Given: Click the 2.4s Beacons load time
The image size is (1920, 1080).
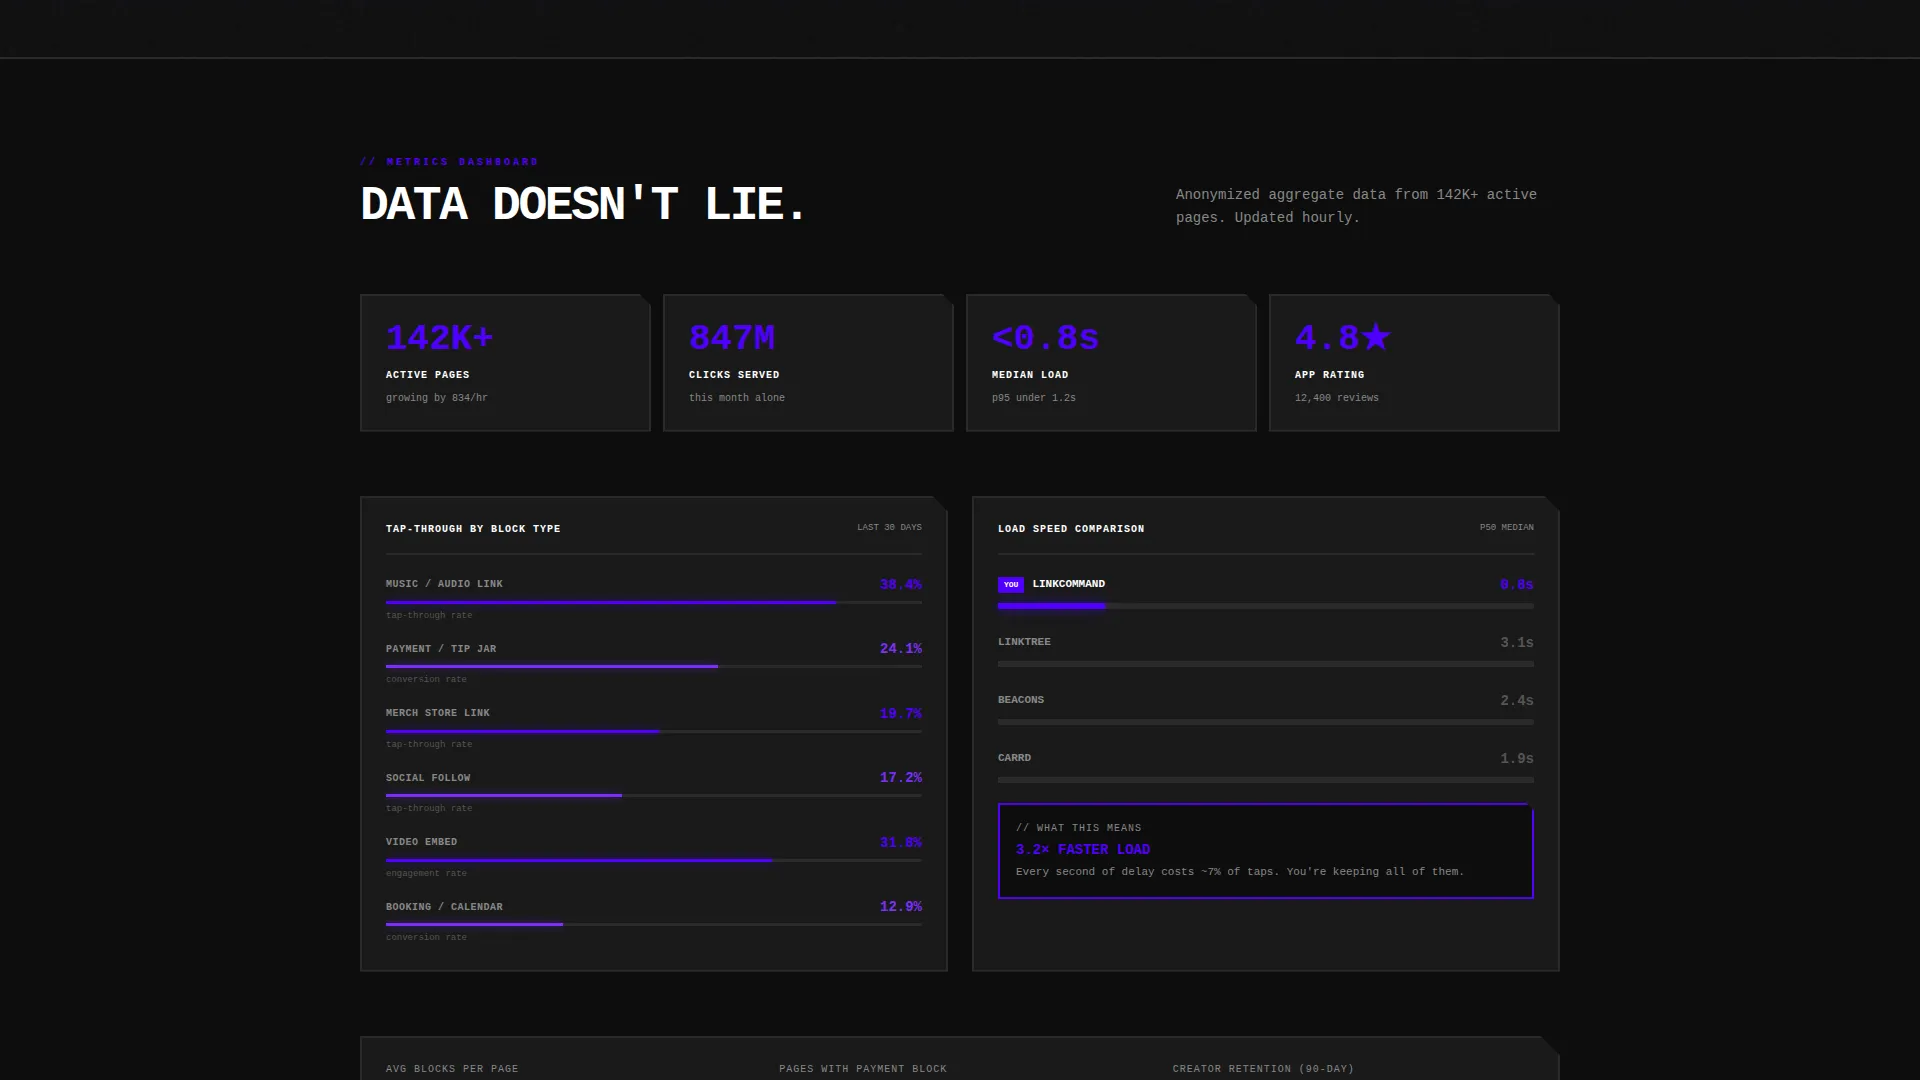Looking at the screenshot, I should coord(1517,700).
